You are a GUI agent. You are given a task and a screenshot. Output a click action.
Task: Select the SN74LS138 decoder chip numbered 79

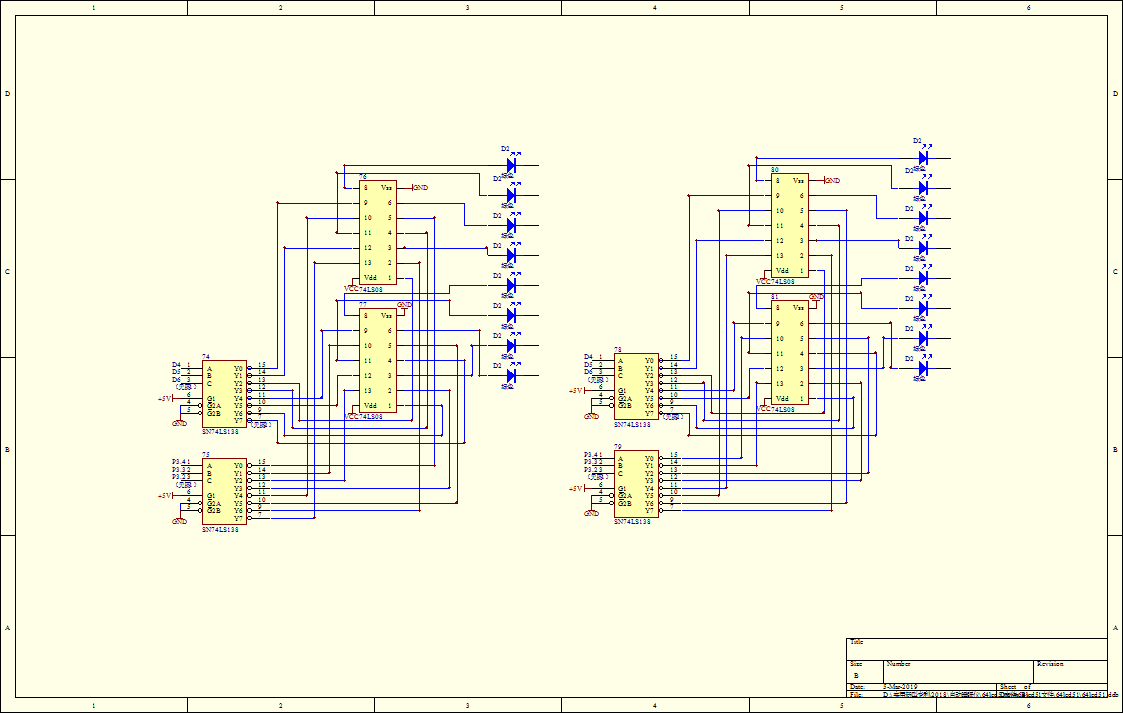tap(636, 483)
